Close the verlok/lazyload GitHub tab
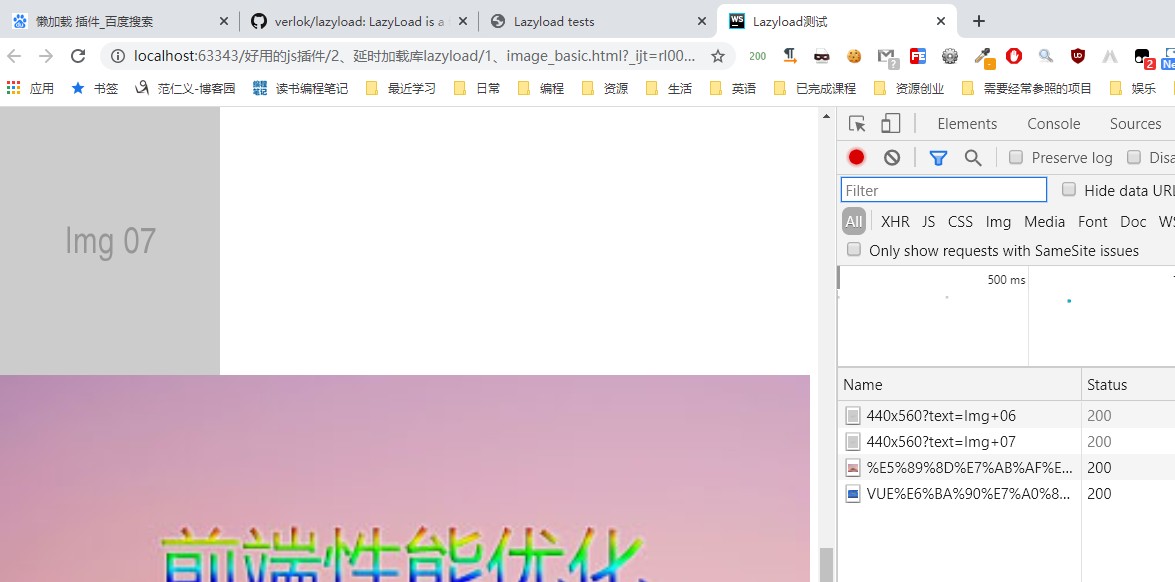 pyautogui.click(x=463, y=21)
